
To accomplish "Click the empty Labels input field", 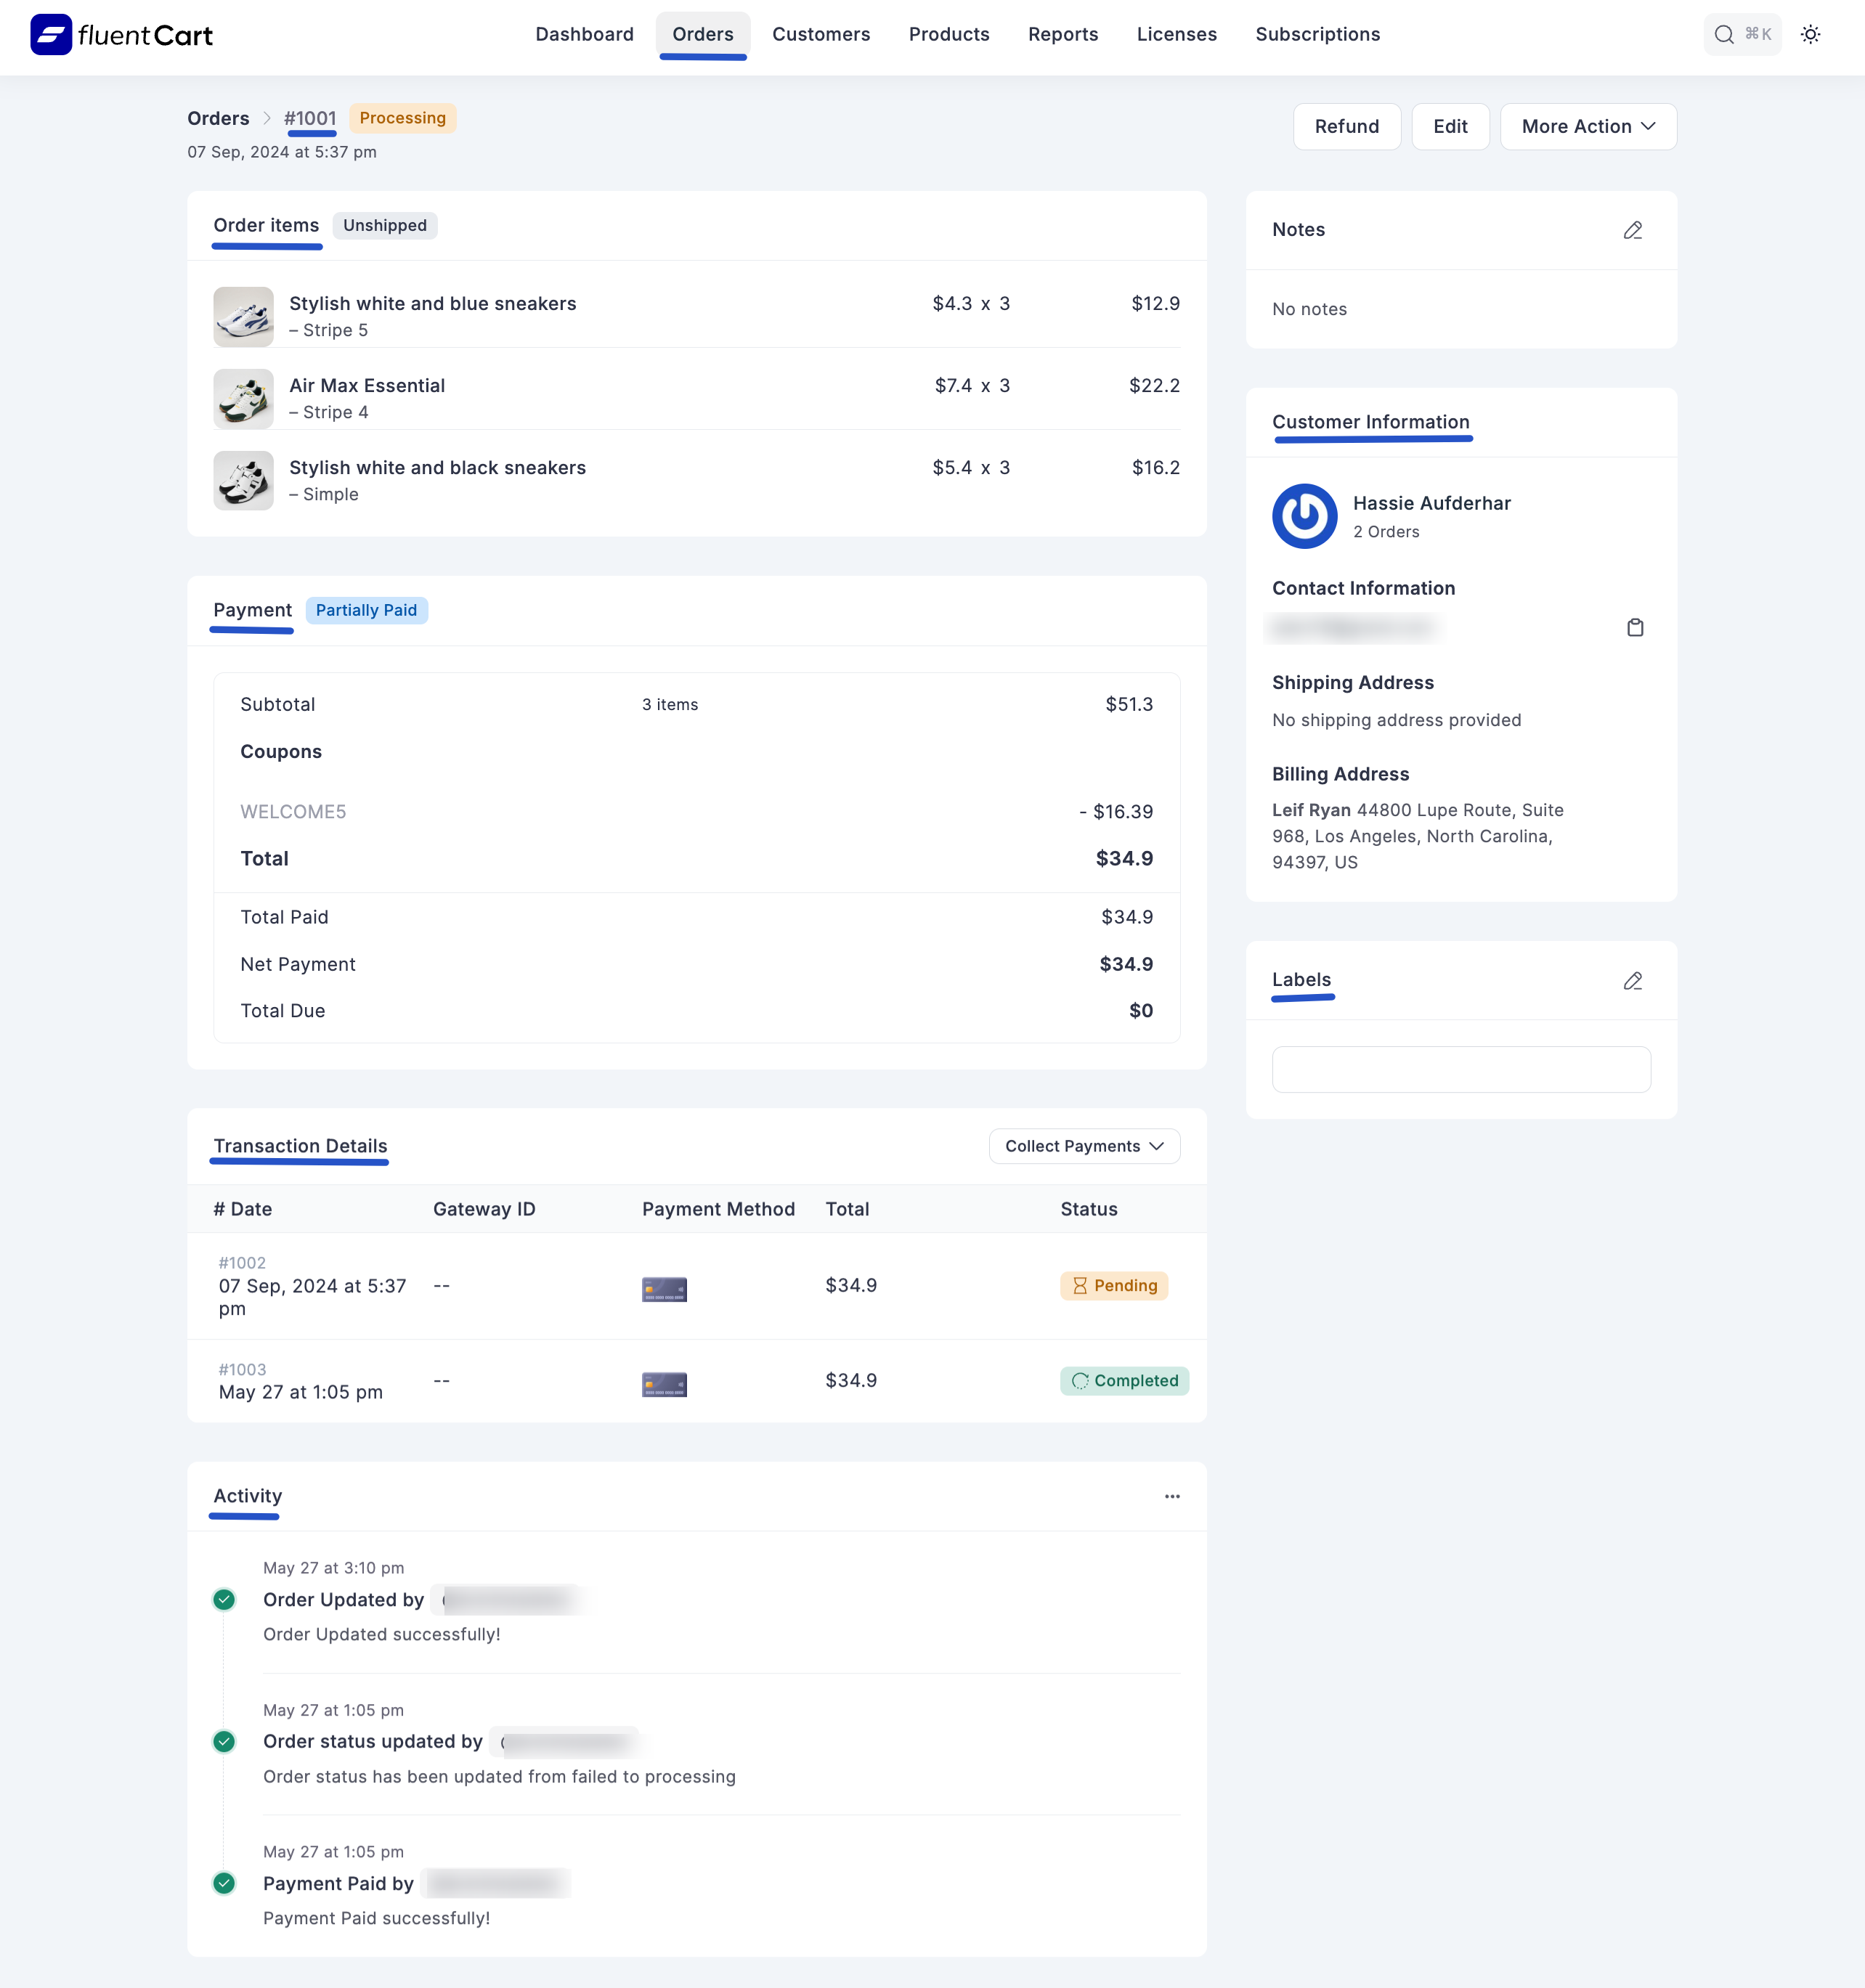I will tap(1461, 1069).
